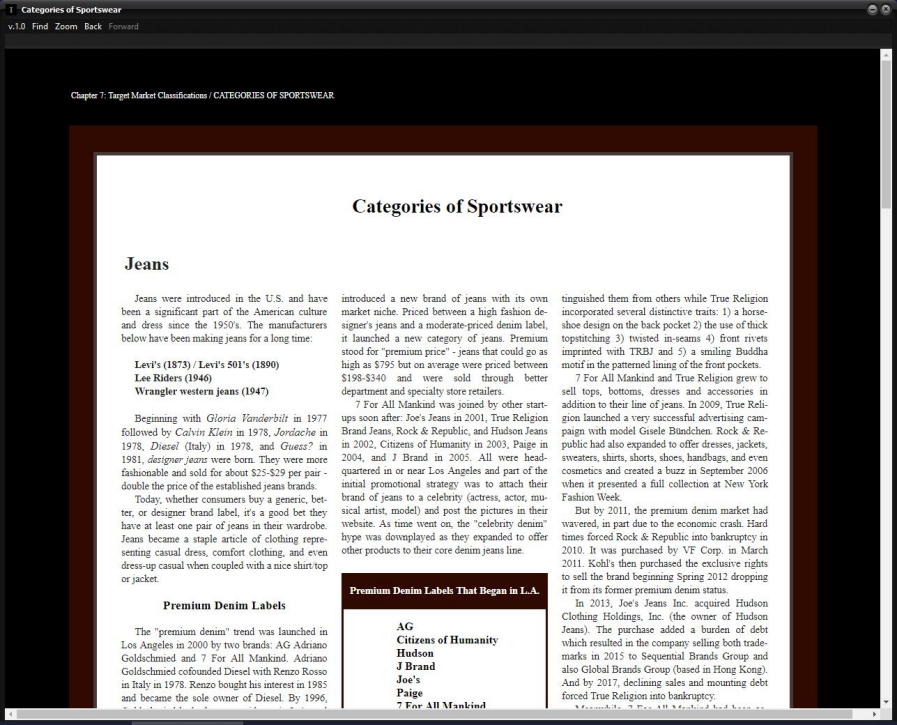Click 'Paige' in the denim labels list

click(x=410, y=693)
